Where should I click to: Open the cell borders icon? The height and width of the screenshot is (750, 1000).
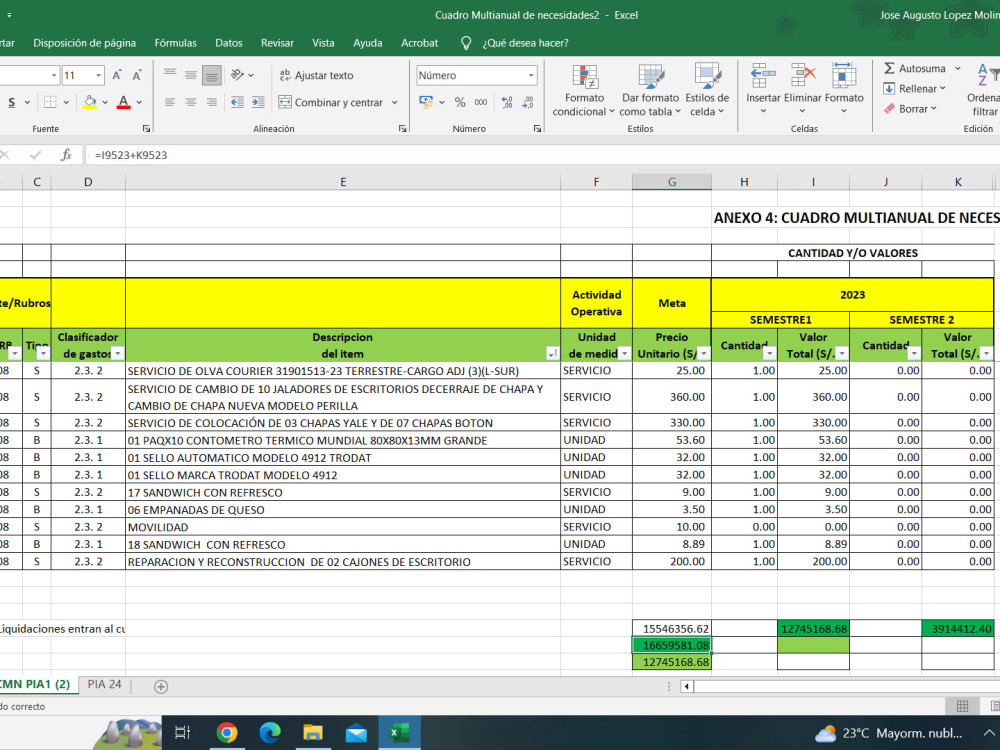(x=50, y=102)
